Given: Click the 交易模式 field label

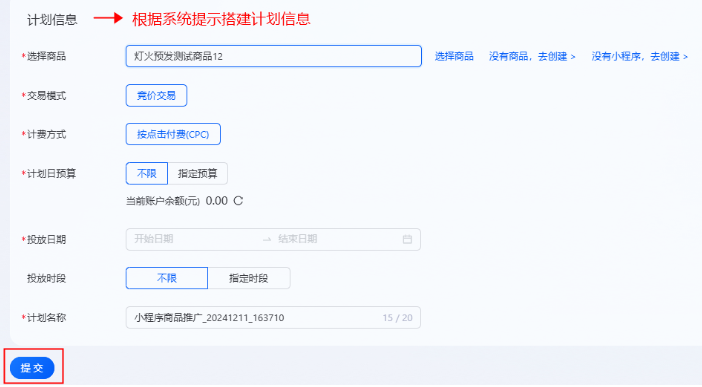Looking at the screenshot, I should pyautogui.click(x=47, y=95).
